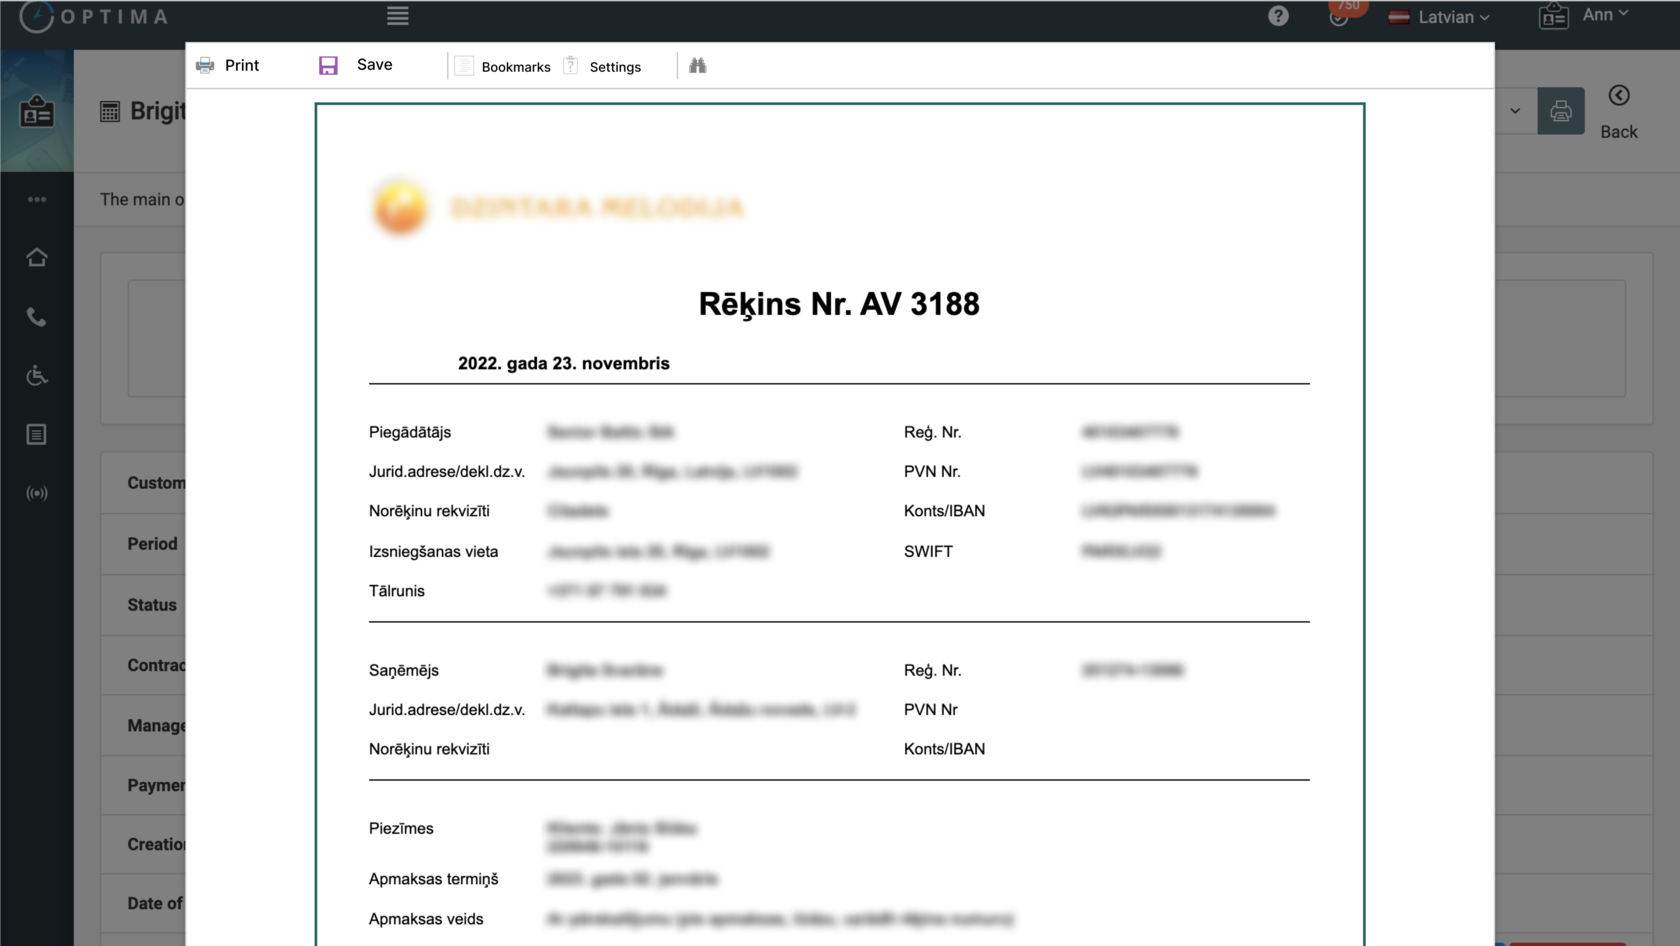1680x946 pixels.
Task: Click the "PVN Nr." label in the supplier section
Action: click(x=932, y=472)
